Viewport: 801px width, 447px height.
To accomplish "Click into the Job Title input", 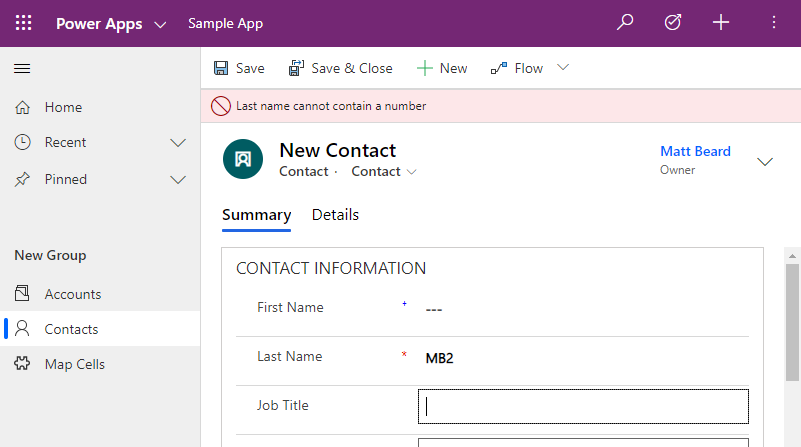I will (x=583, y=407).
